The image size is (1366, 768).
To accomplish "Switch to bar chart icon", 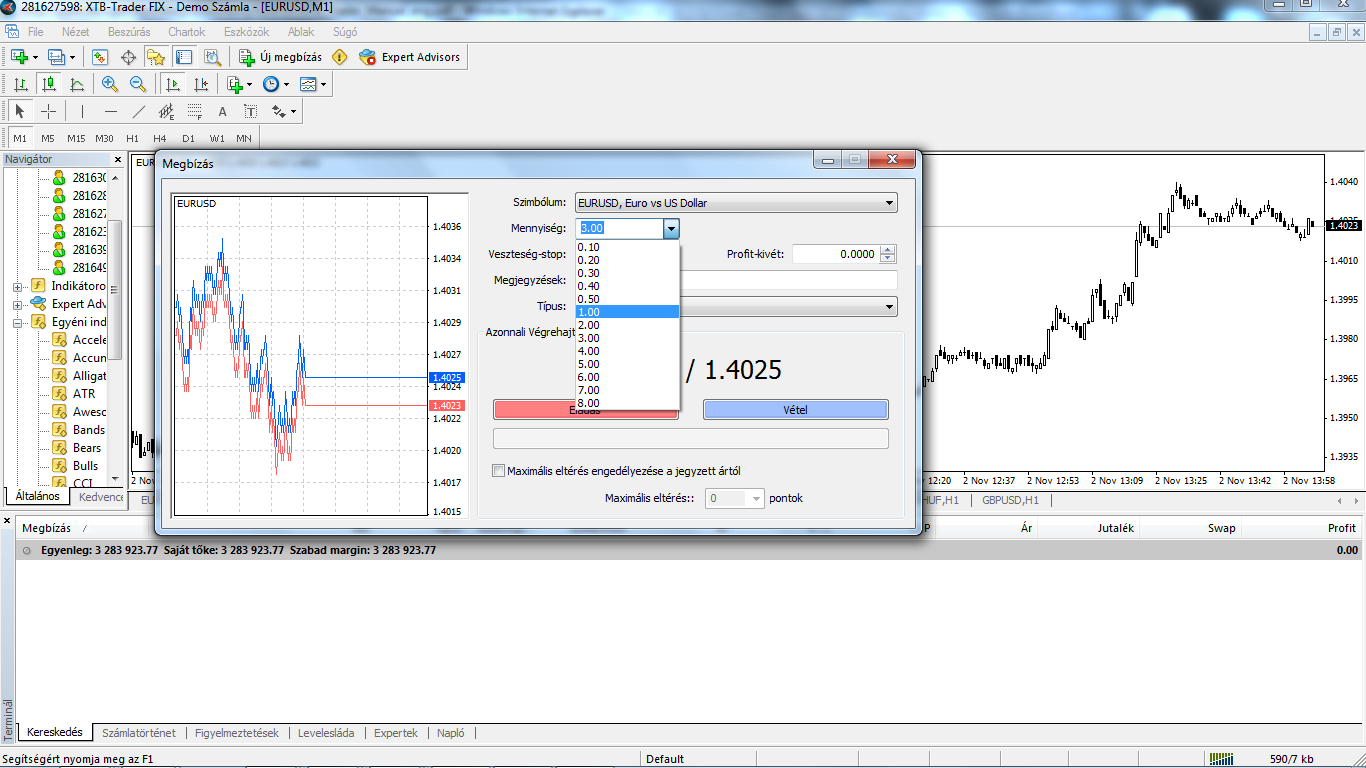I will point(20,84).
